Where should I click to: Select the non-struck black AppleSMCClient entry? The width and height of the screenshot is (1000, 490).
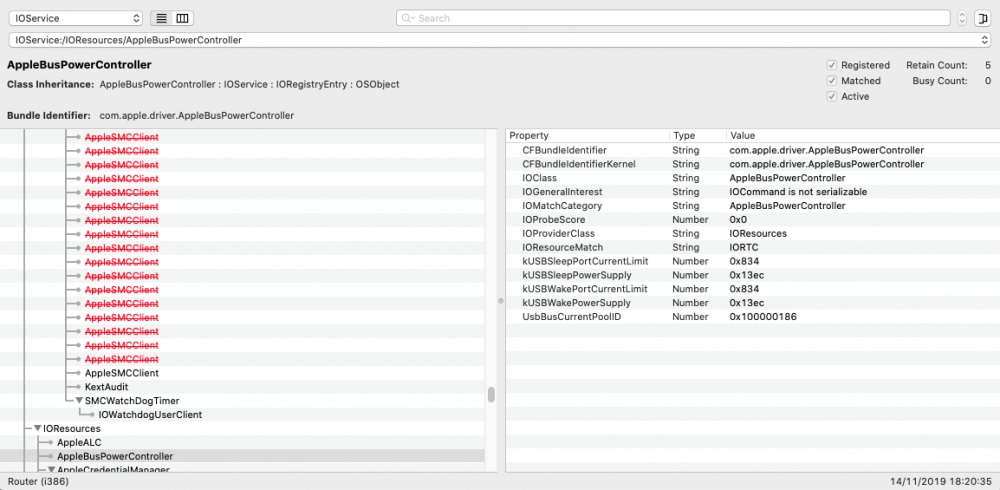click(122, 373)
